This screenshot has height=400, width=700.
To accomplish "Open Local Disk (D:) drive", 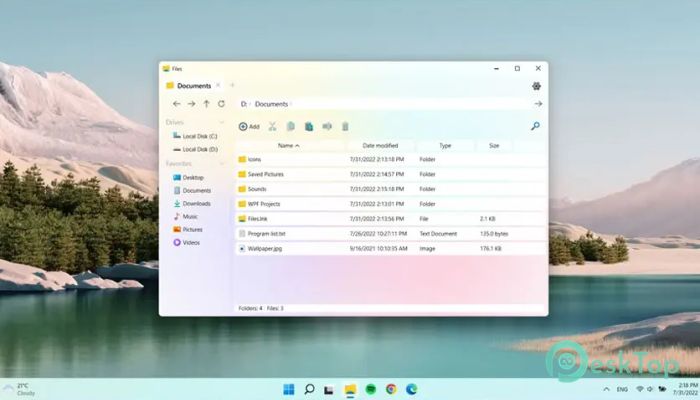I will pos(196,150).
